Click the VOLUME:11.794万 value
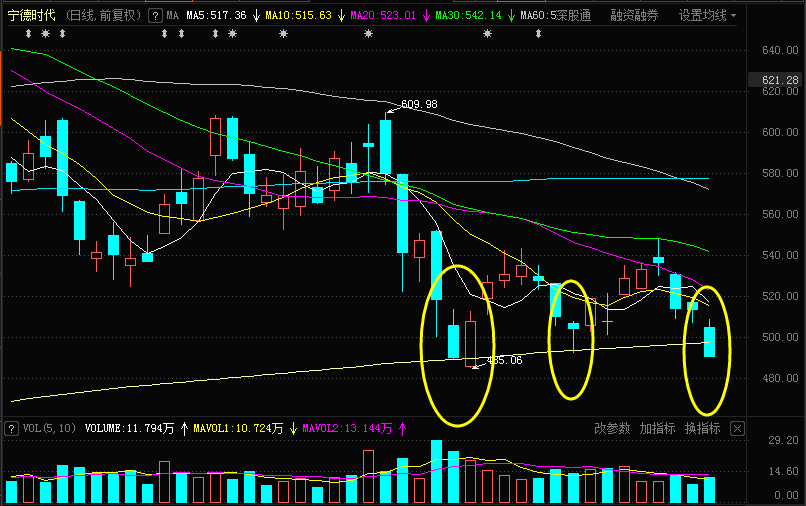Screen dimensions: 806x506 point(130,428)
